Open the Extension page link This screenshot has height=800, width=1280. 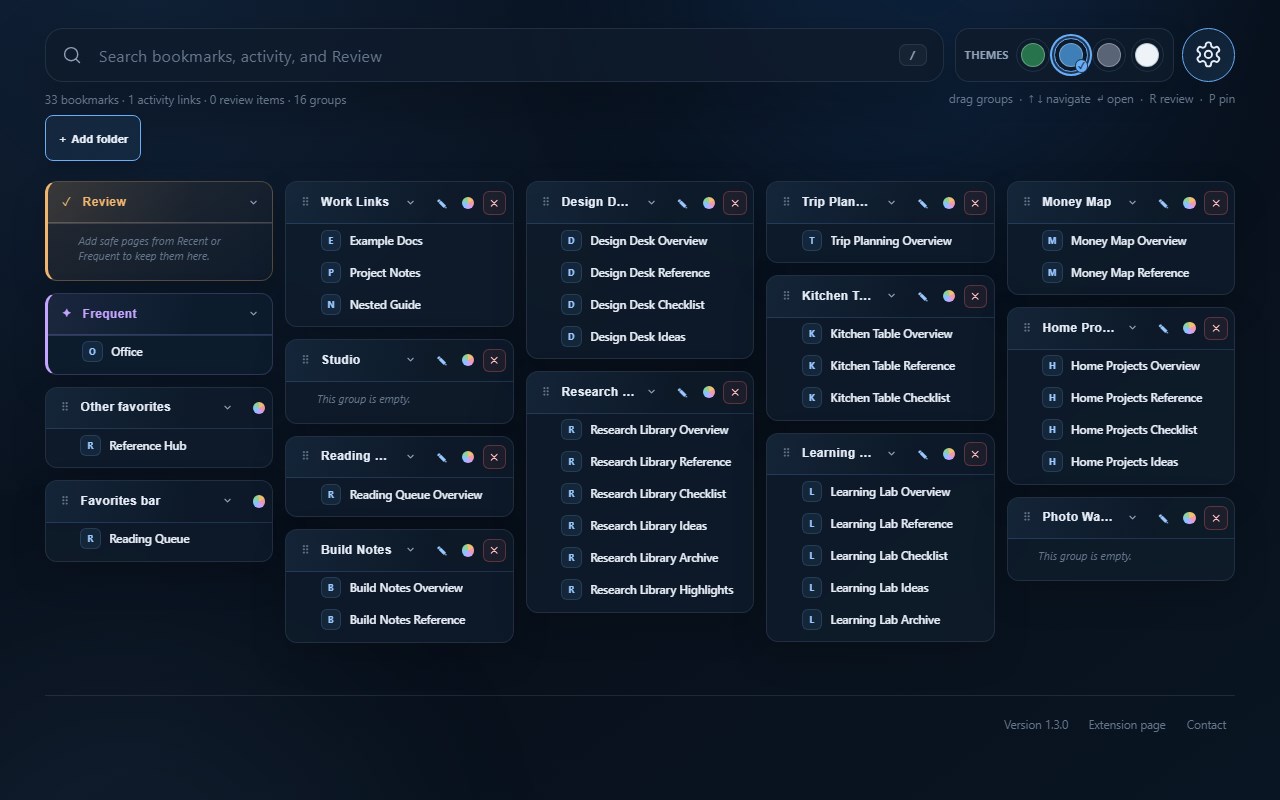1127,725
